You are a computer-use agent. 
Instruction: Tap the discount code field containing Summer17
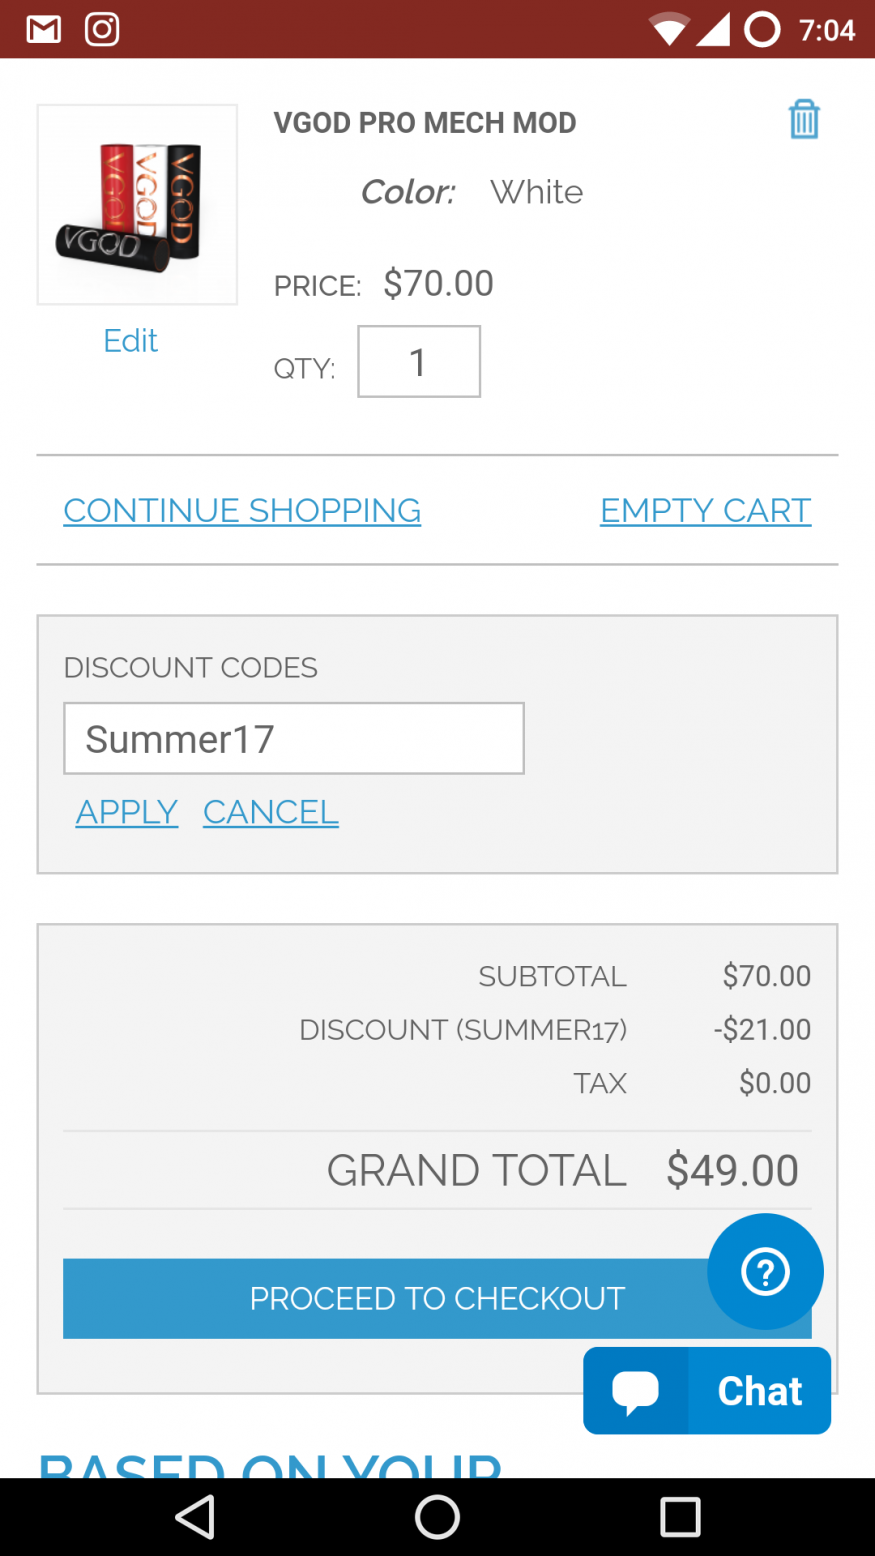294,738
